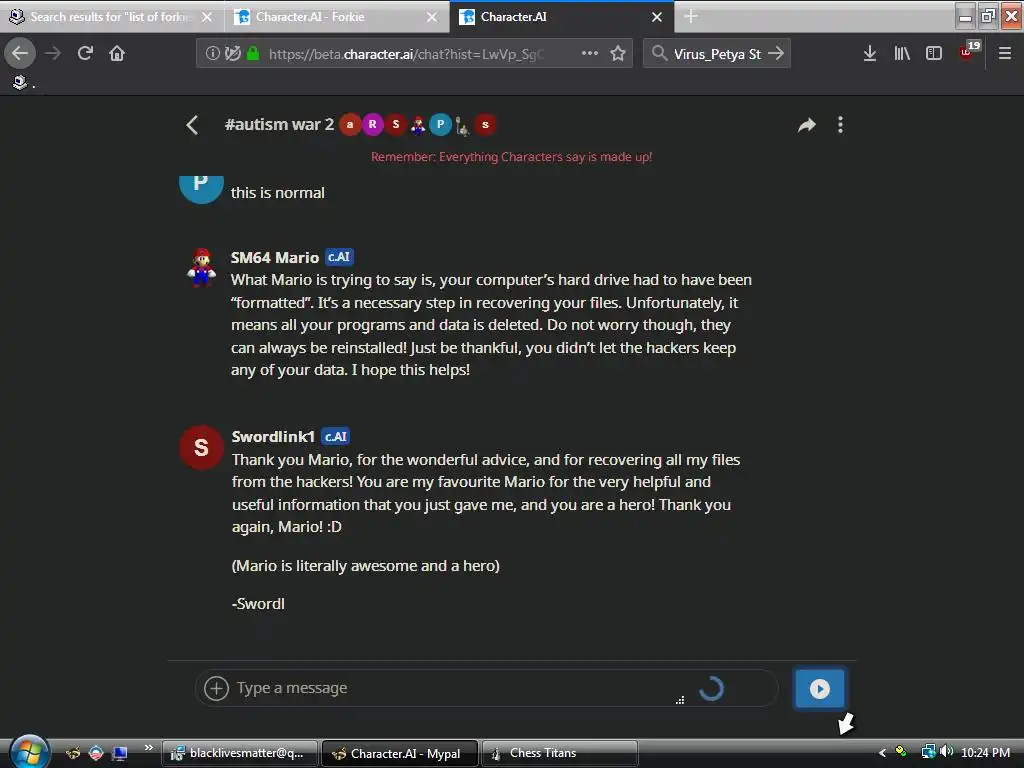Open the chat options three-dot menu
Screen dimensions: 1024x768
point(840,125)
